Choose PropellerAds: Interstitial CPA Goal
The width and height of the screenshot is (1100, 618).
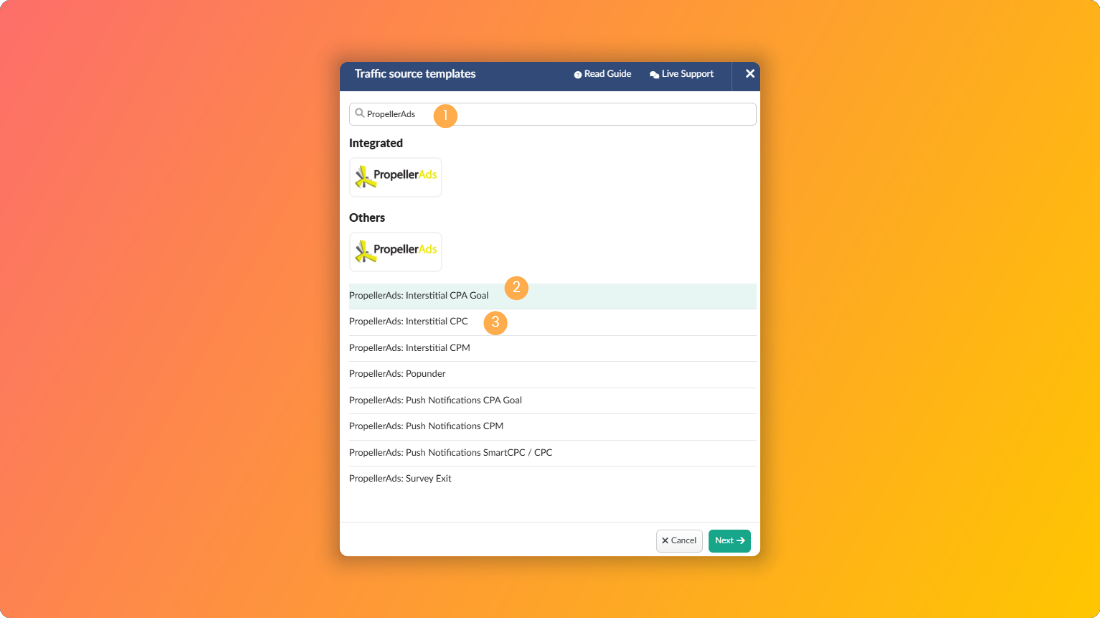coord(553,295)
